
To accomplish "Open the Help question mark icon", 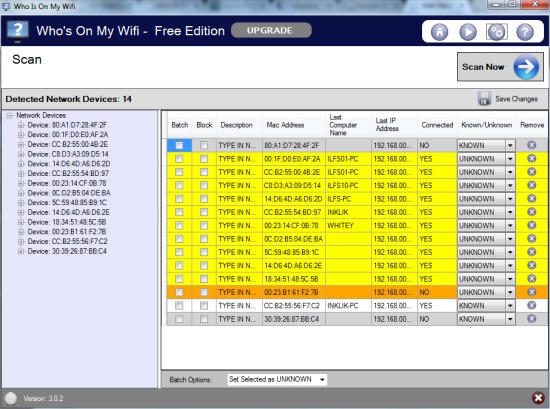I will 525,32.
